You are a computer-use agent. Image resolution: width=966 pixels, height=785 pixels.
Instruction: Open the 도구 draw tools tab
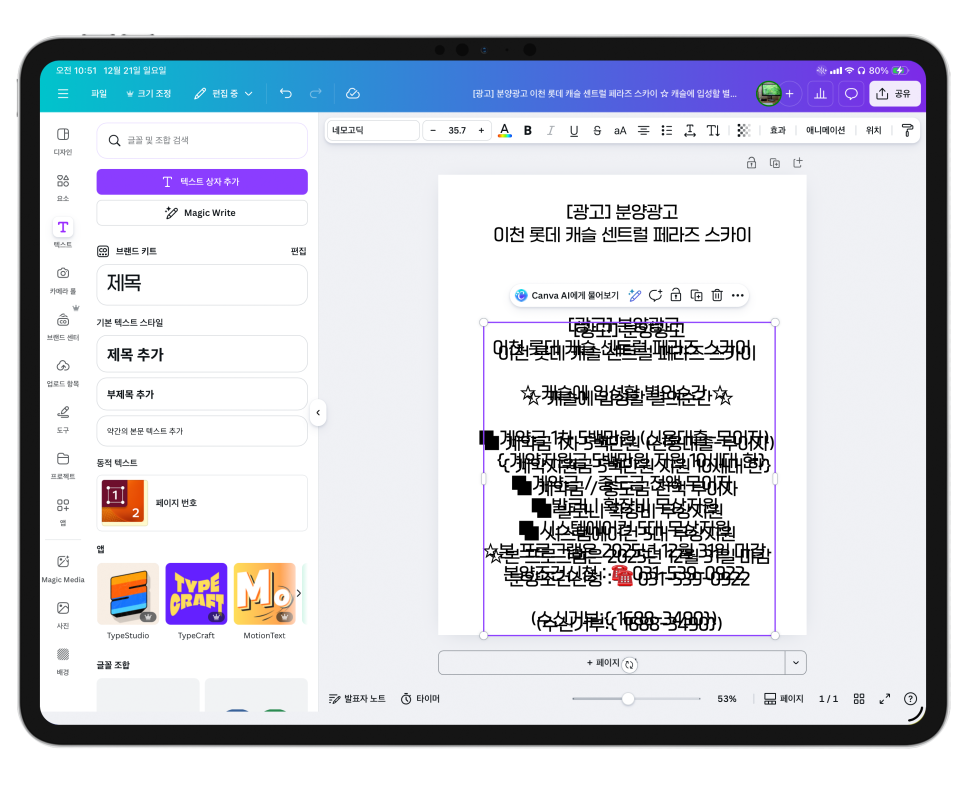63,419
